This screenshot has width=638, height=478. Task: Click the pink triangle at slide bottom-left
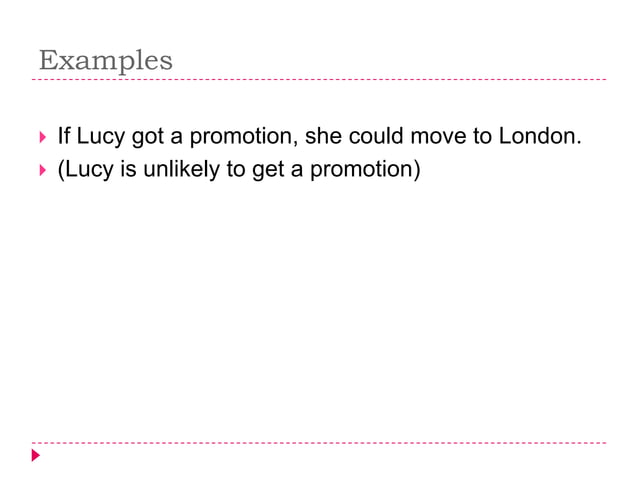pyautogui.click(x=36, y=455)
